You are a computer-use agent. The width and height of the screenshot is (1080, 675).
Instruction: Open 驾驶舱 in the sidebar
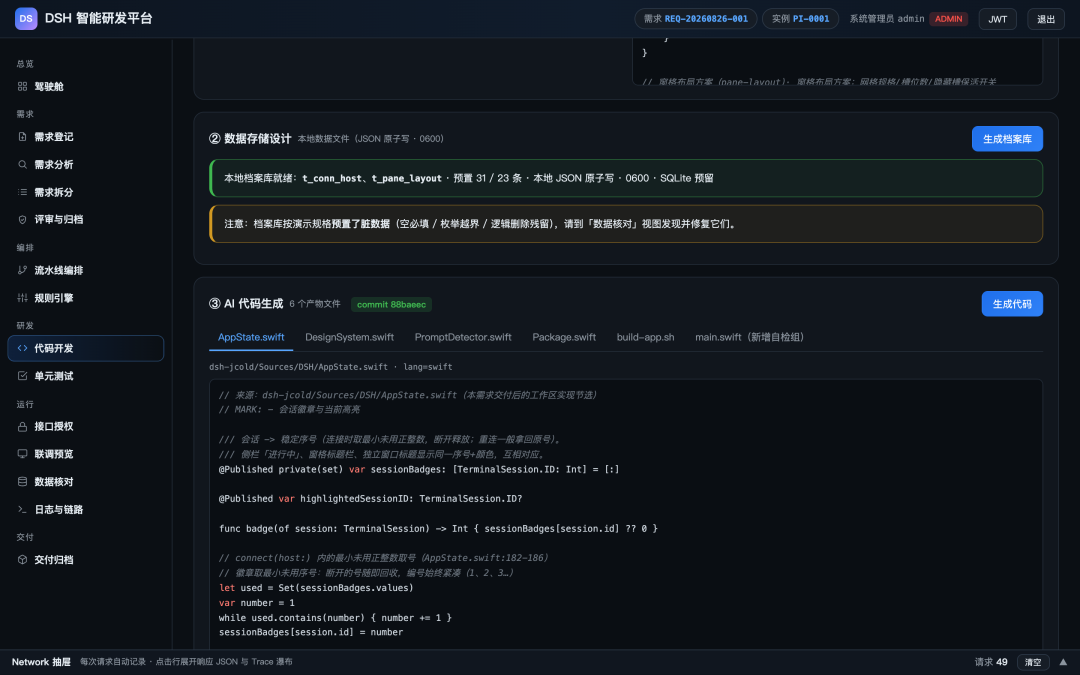click(85, 87)
